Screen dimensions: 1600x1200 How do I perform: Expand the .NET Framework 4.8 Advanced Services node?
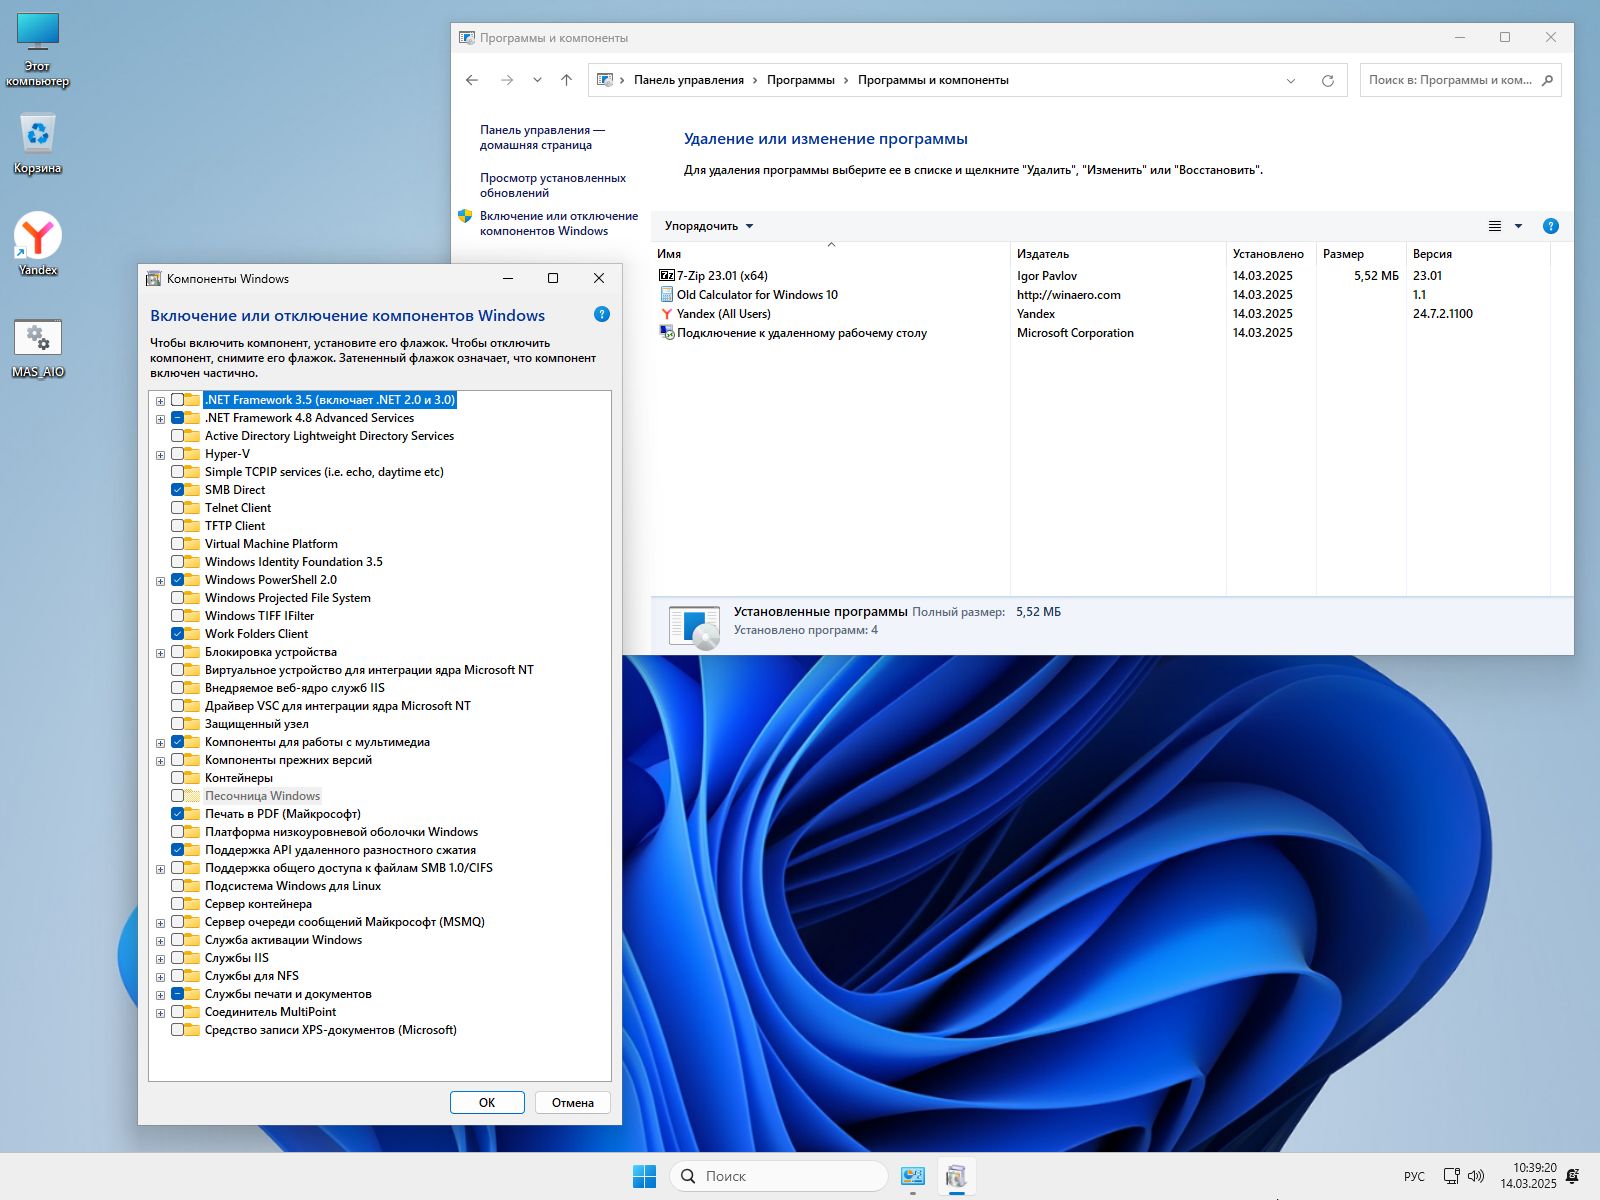click(x=160, y=419)
